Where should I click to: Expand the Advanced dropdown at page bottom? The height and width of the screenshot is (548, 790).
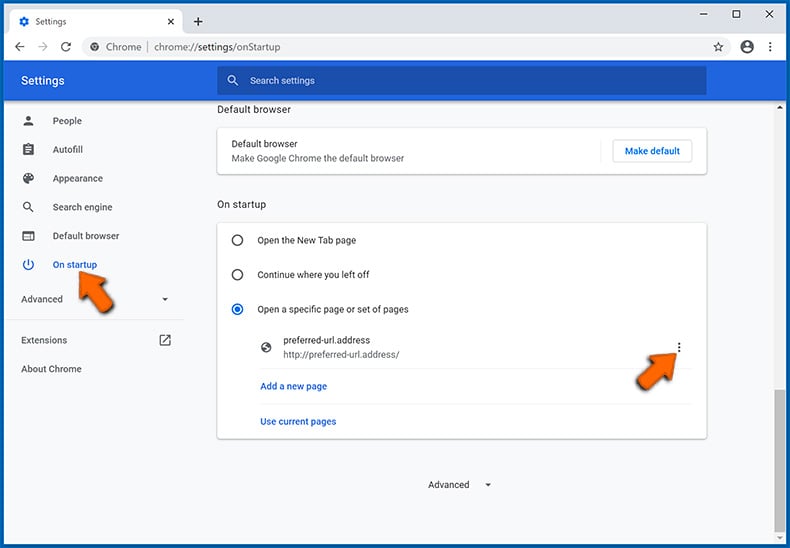(x=459, y=485)
